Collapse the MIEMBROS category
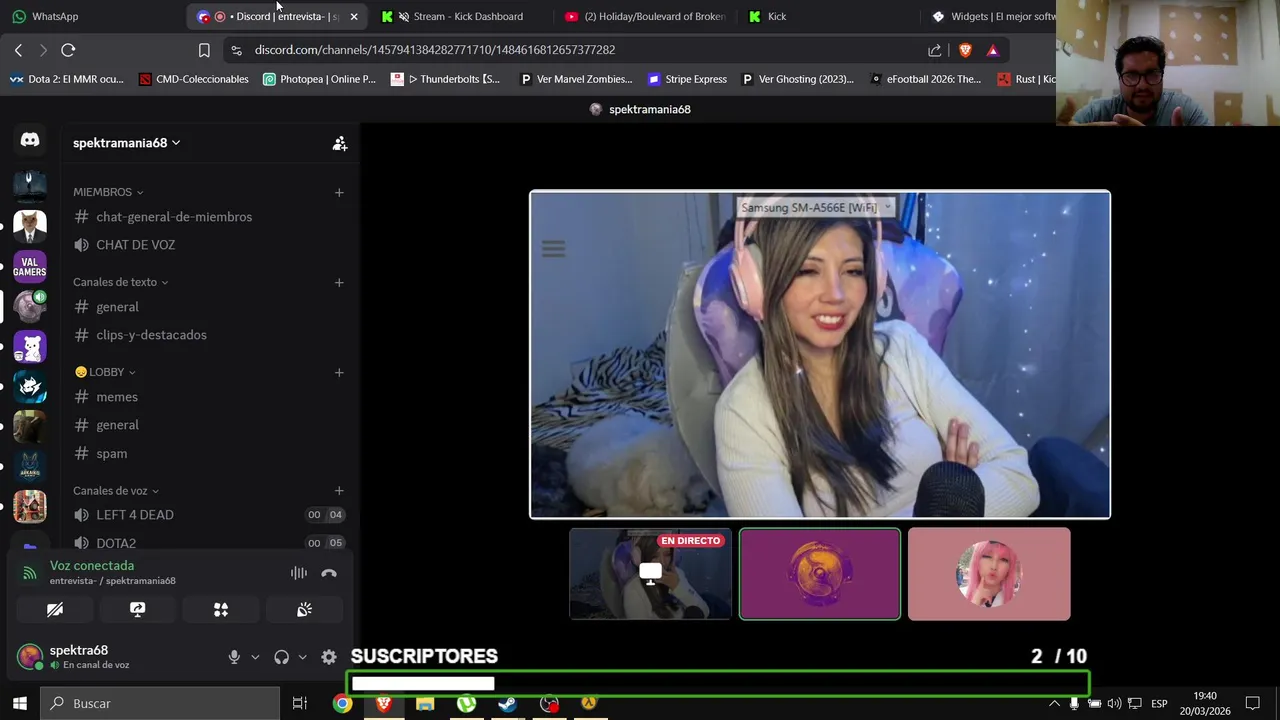 click(x=108, y=192)
